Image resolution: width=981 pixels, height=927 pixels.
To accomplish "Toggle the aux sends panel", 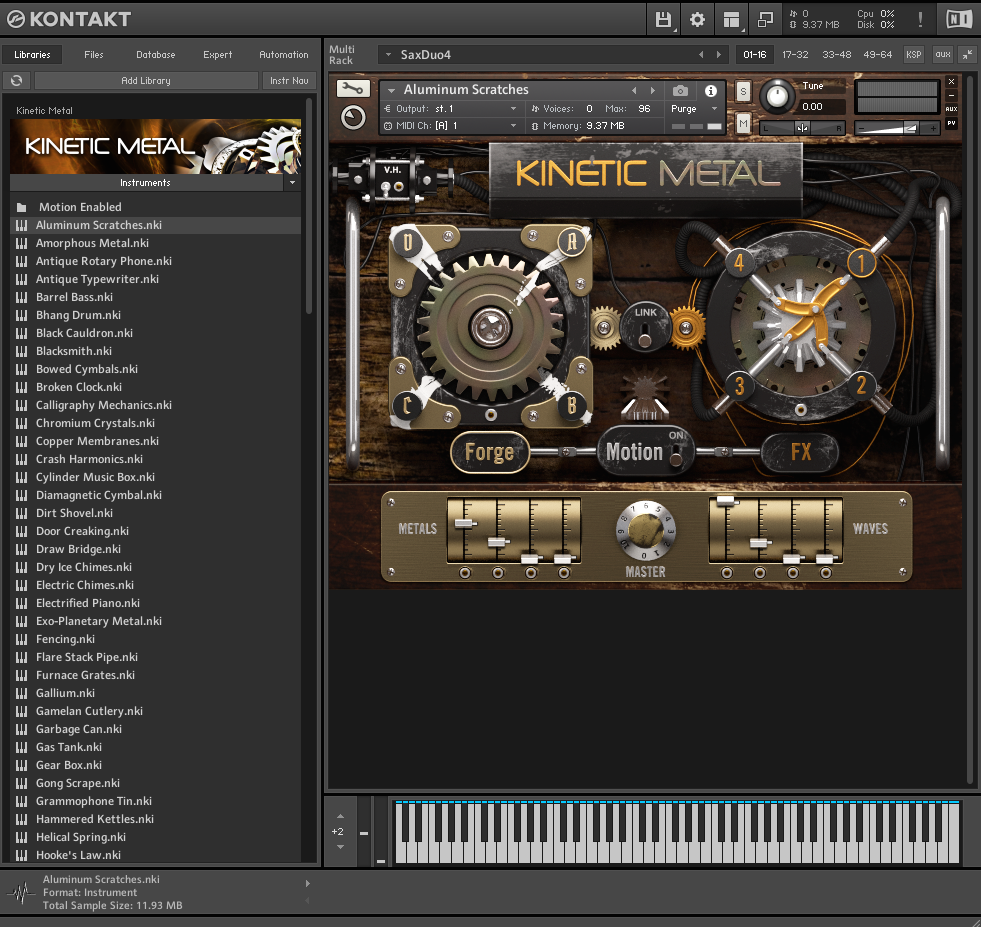I will point(942,54).
